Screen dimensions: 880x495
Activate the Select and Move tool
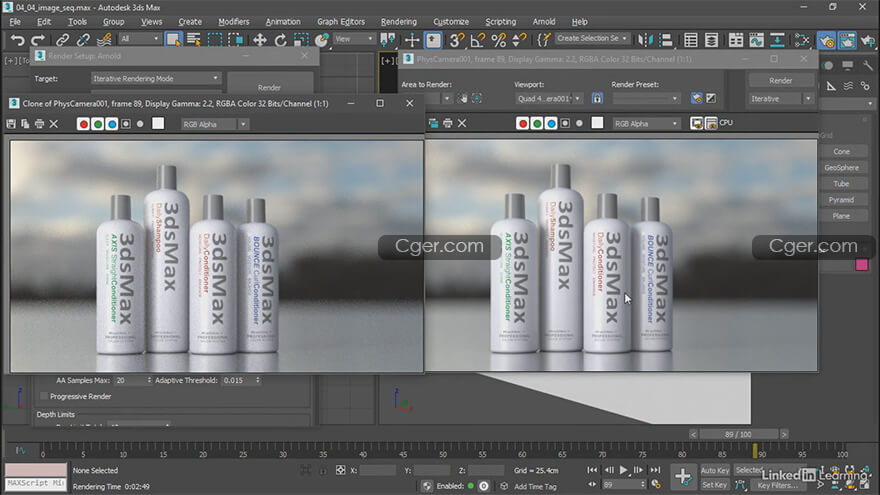(259, 40)
